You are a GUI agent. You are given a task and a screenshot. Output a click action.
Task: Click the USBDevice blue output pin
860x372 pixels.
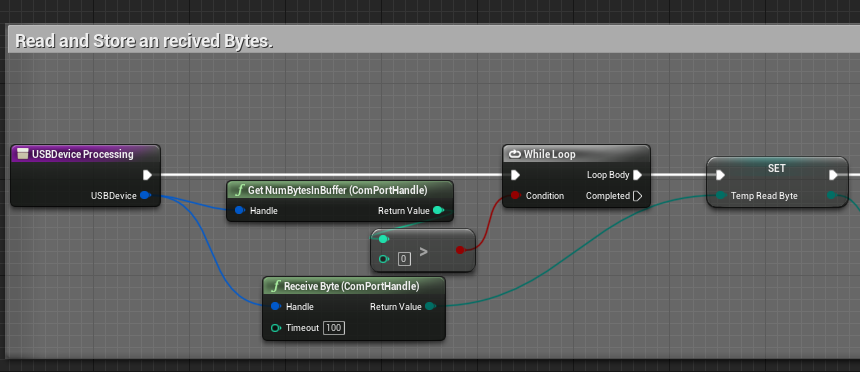pyautogui.click(x=145, y=195)
